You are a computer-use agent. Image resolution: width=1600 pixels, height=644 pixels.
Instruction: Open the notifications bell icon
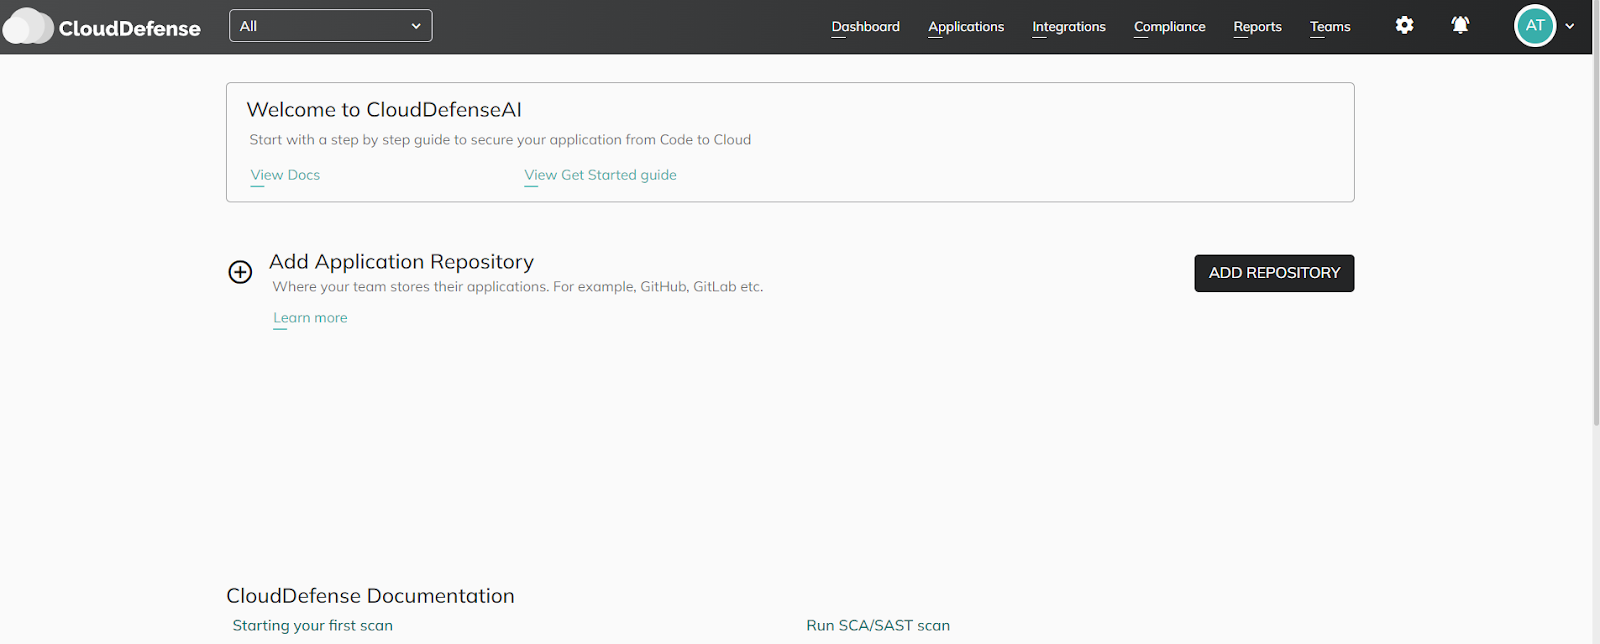pos(1460,25)
